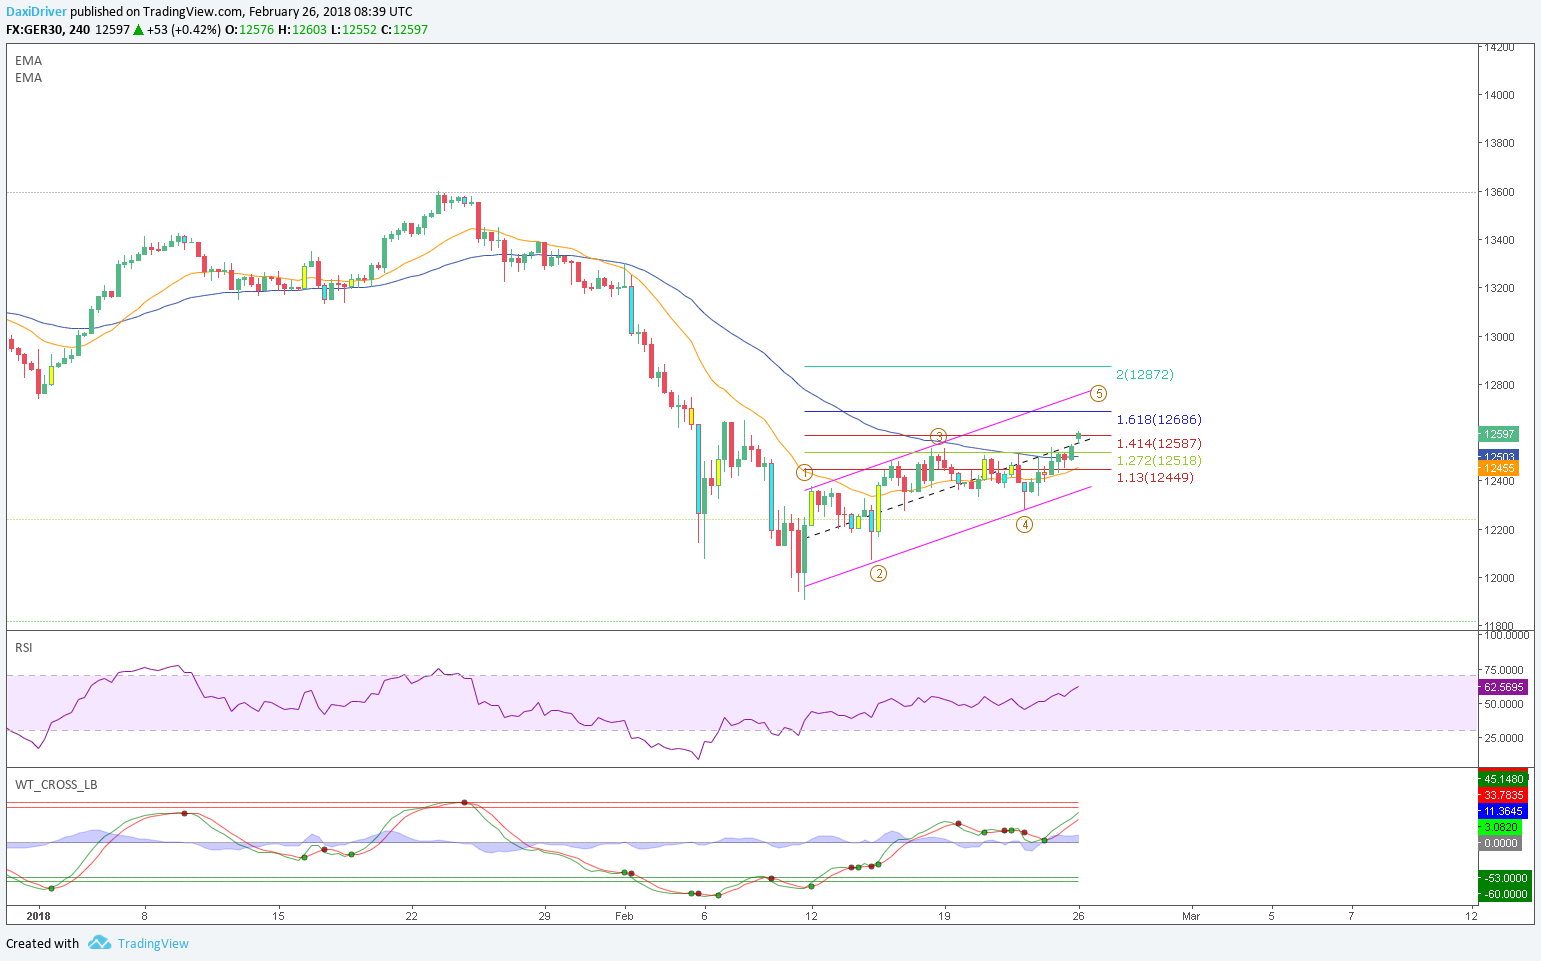Click the 26 date axis label
This screenshot has height=961, width=1541.
(1078, 915)
